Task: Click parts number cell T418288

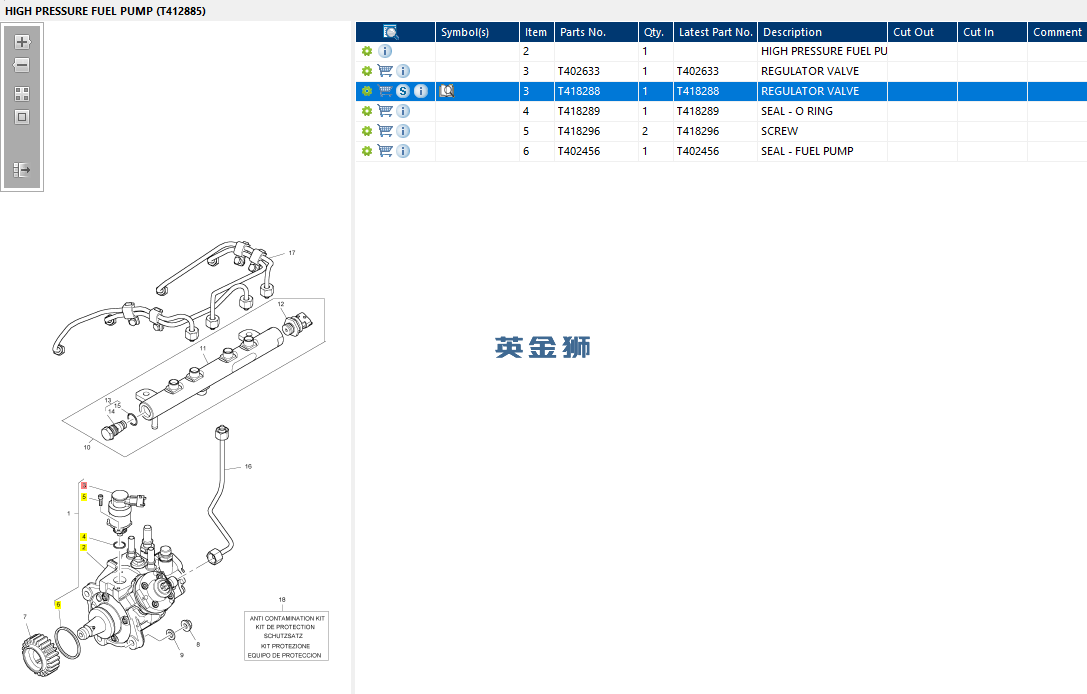Action: click(596, 91)
